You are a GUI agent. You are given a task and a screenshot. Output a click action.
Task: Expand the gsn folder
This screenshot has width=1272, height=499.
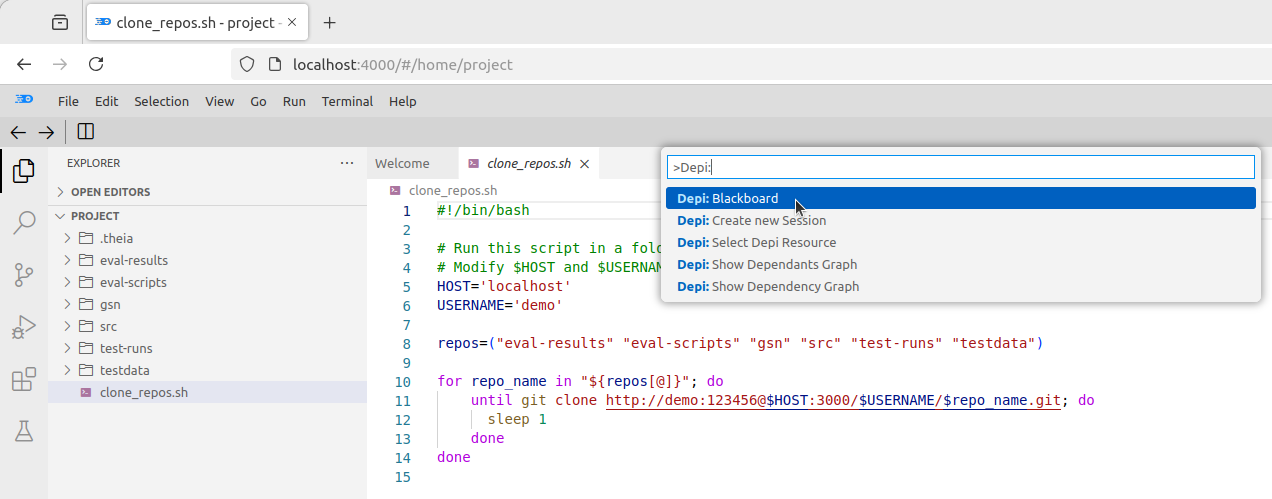click(67, 304)
